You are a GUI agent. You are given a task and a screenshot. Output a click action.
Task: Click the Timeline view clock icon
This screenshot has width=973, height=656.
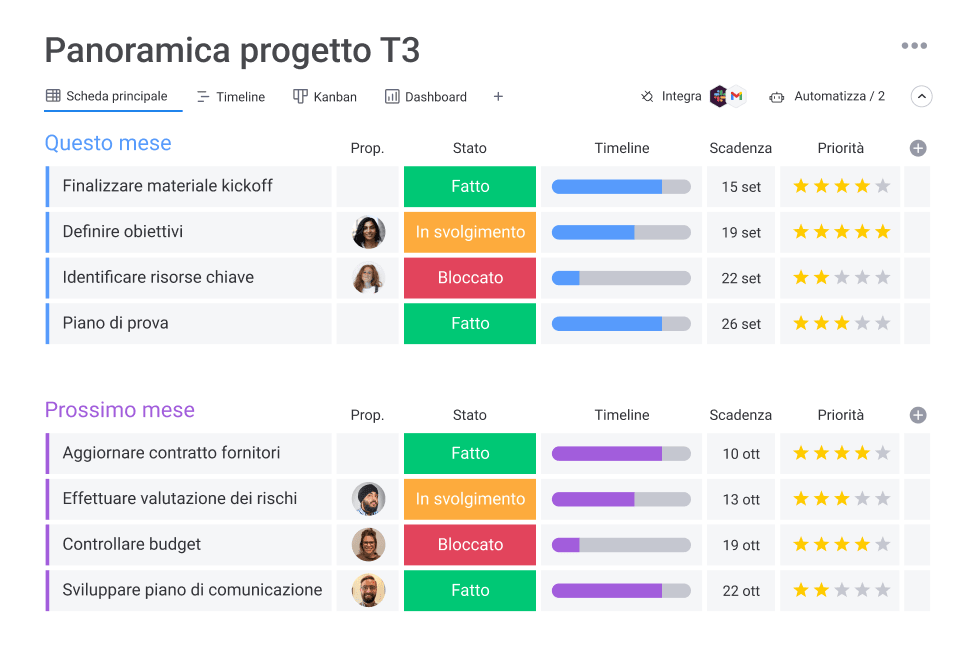[203, 96]
